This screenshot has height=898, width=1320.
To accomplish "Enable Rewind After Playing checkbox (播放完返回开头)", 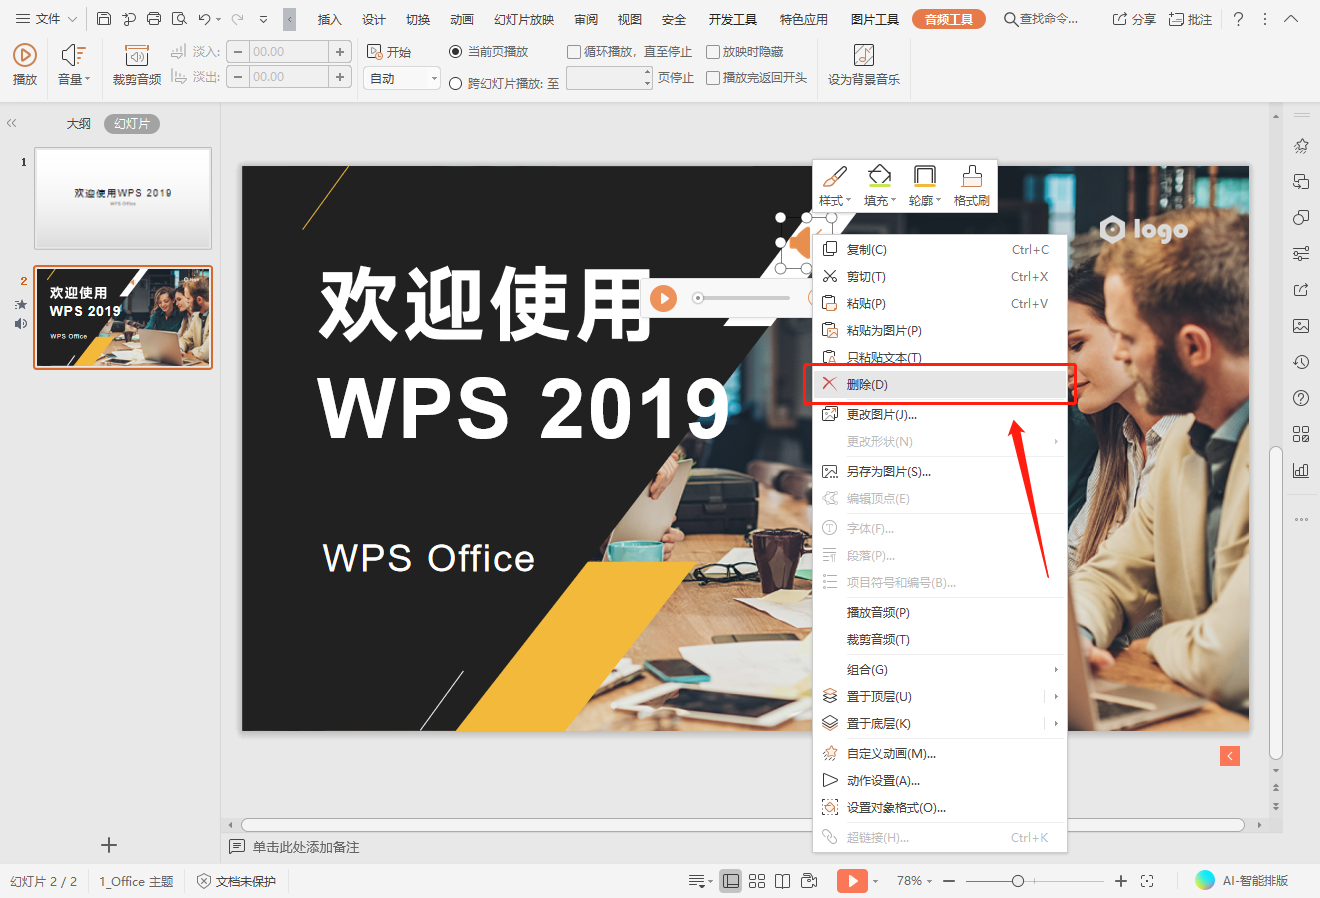I will point(713,78).
